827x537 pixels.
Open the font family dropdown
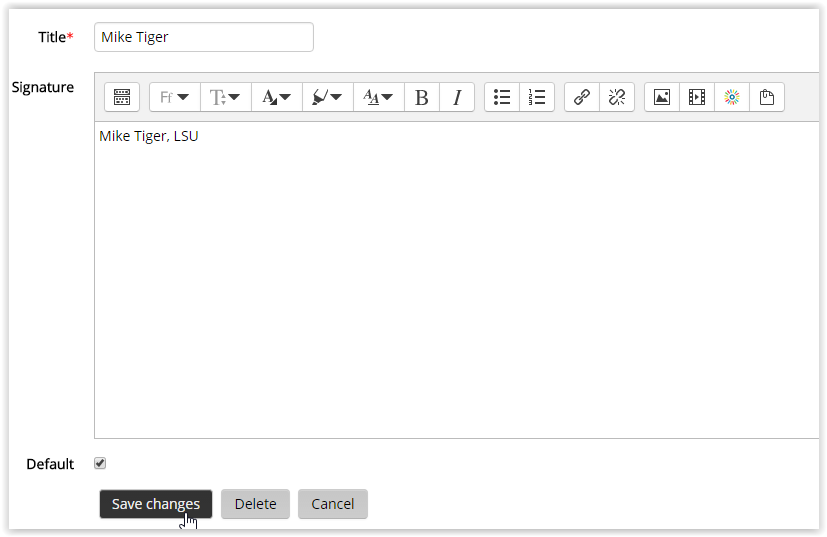tap(175, 97)
